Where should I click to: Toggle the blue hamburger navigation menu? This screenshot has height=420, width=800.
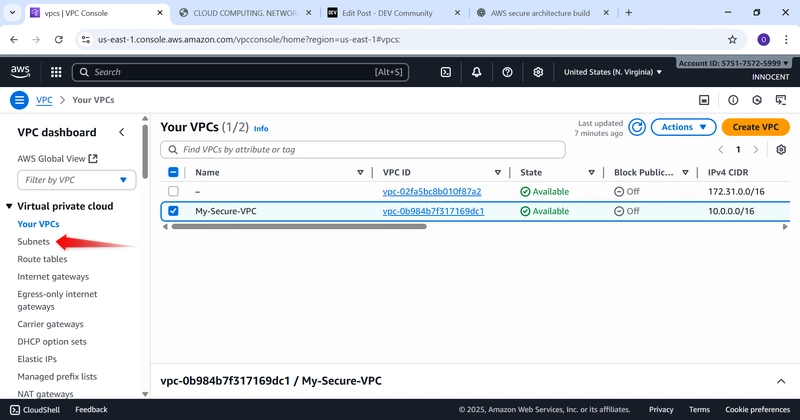tap(19, 100)
